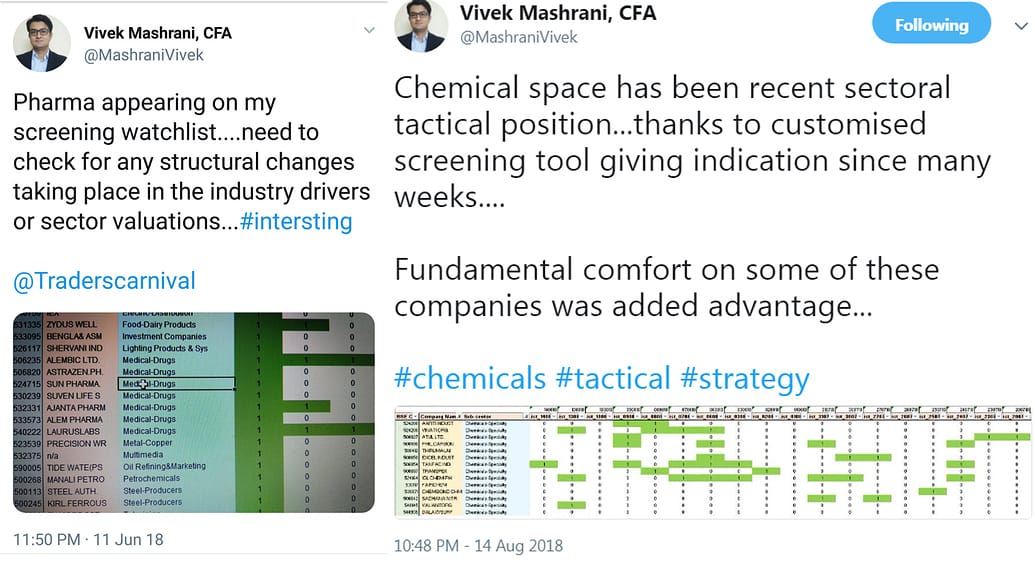1035x565 pixels.
Task: Open the chemicals screening spreadsheet image
Action: 712,463
